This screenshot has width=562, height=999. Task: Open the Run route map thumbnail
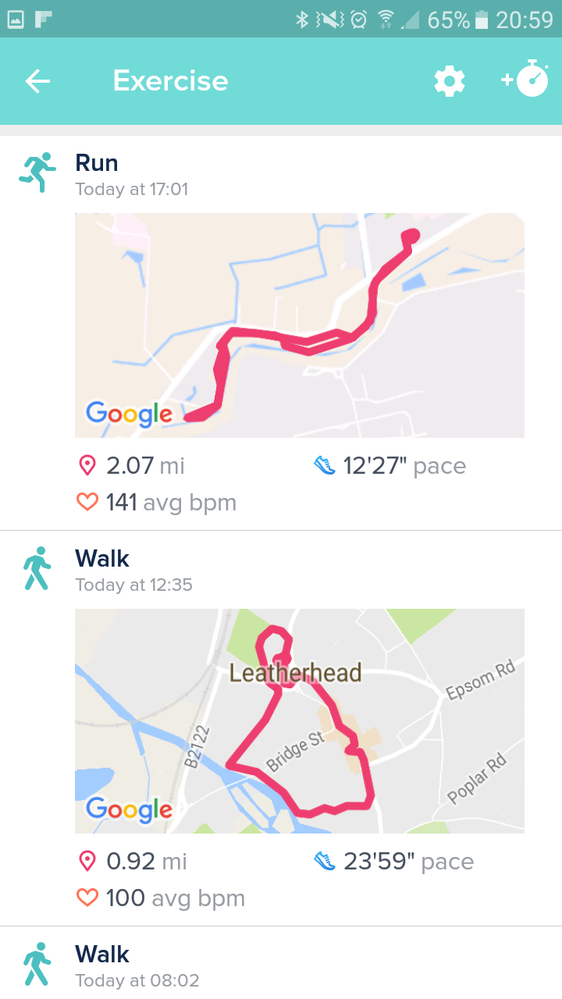[299, 325]
